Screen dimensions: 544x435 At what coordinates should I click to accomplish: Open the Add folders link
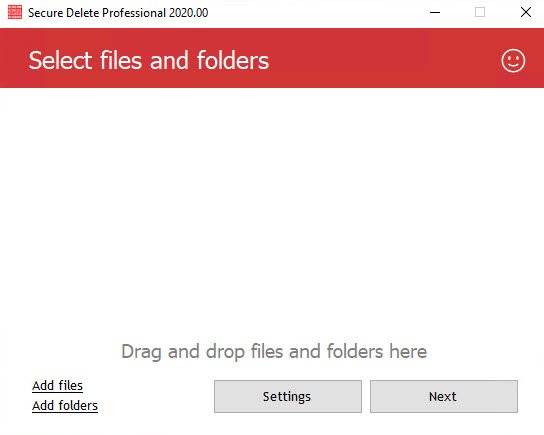point(65,406)
